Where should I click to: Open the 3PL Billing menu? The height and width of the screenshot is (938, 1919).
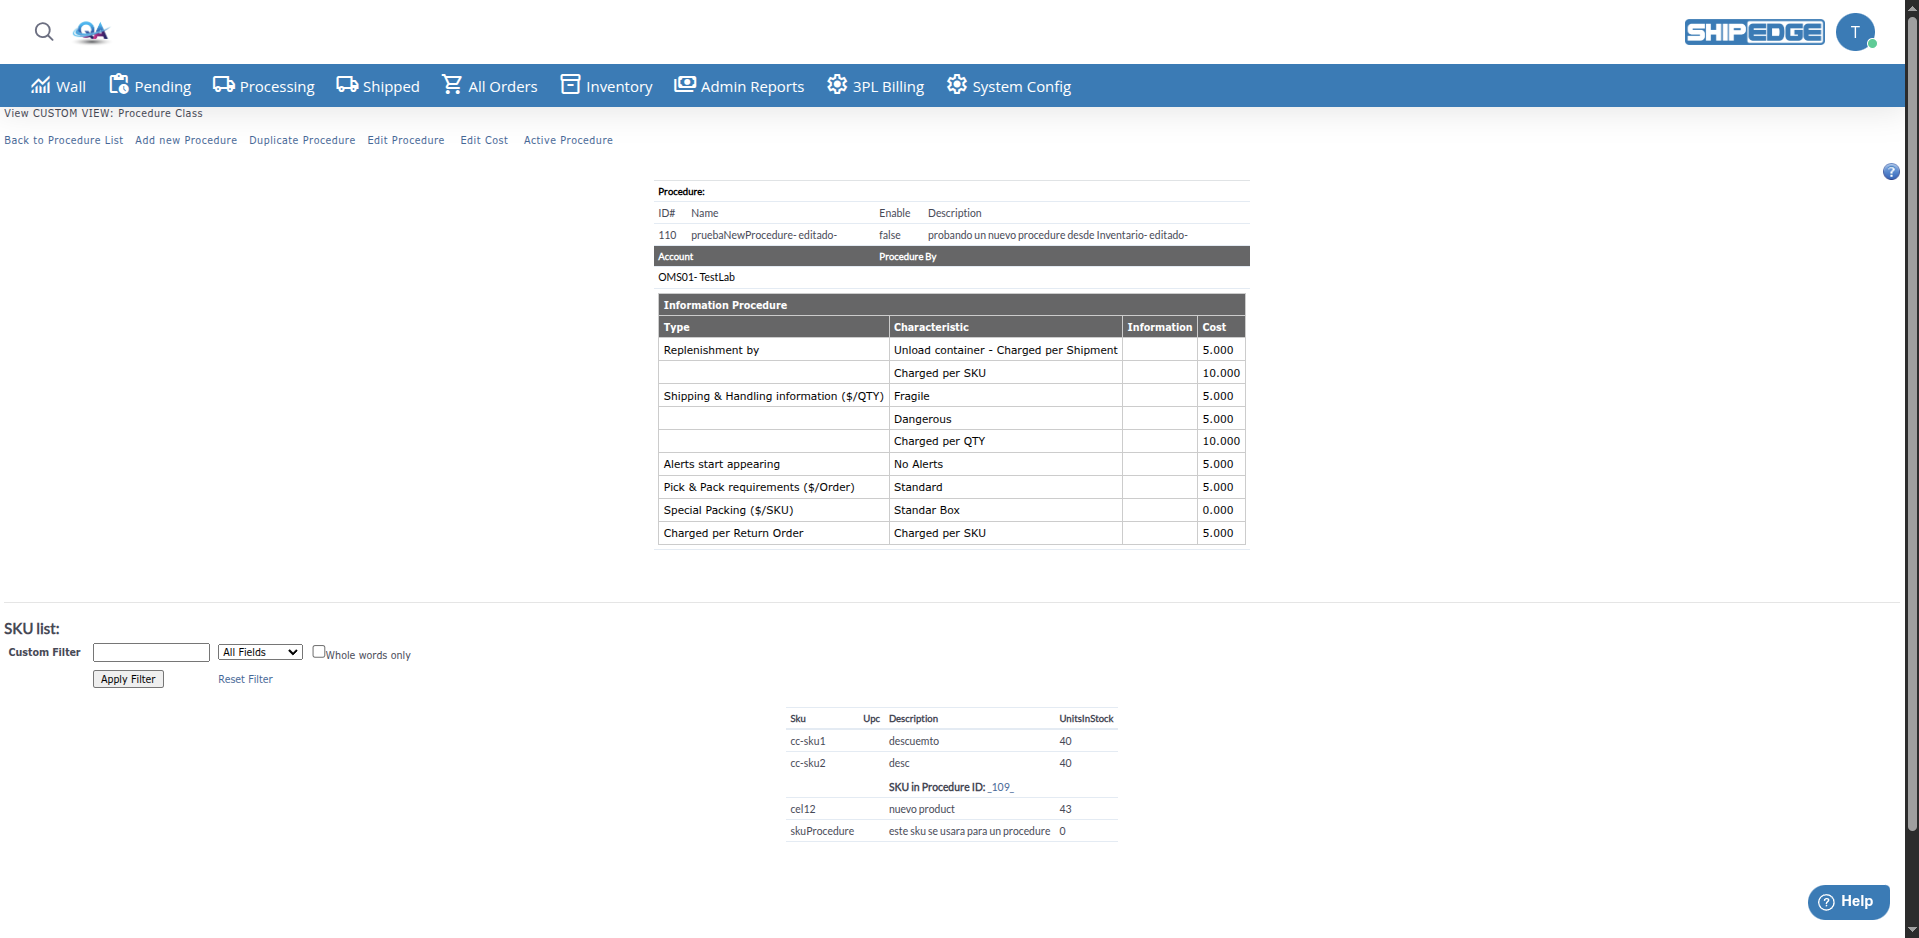(x=875, y=86)
